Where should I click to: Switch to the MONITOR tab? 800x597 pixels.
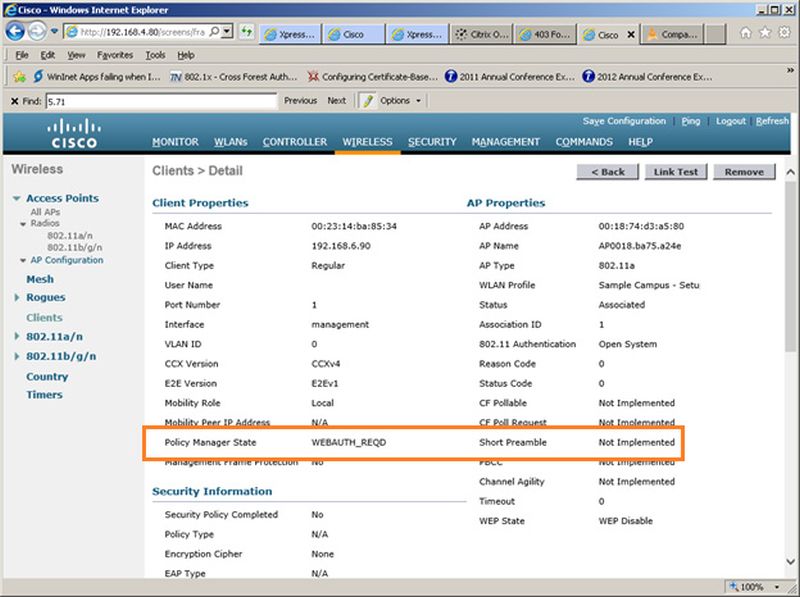(x=175, y=142)
